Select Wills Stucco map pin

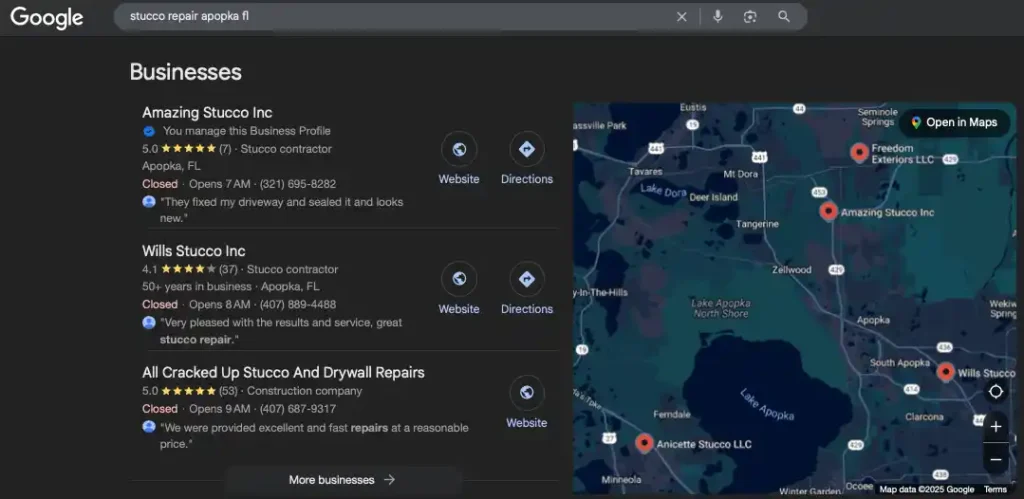coord(946,372)
